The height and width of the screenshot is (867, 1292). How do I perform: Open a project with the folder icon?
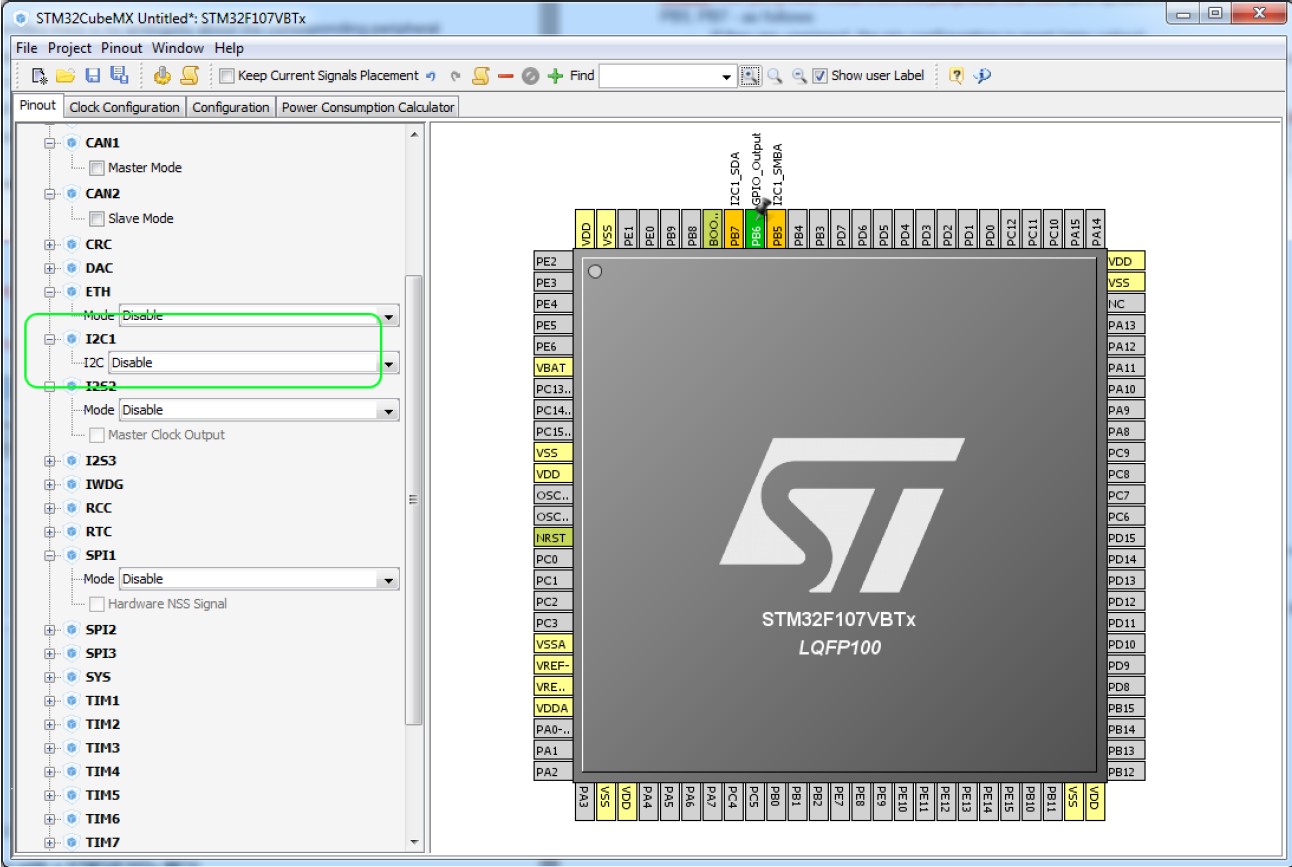pos(66,76)
